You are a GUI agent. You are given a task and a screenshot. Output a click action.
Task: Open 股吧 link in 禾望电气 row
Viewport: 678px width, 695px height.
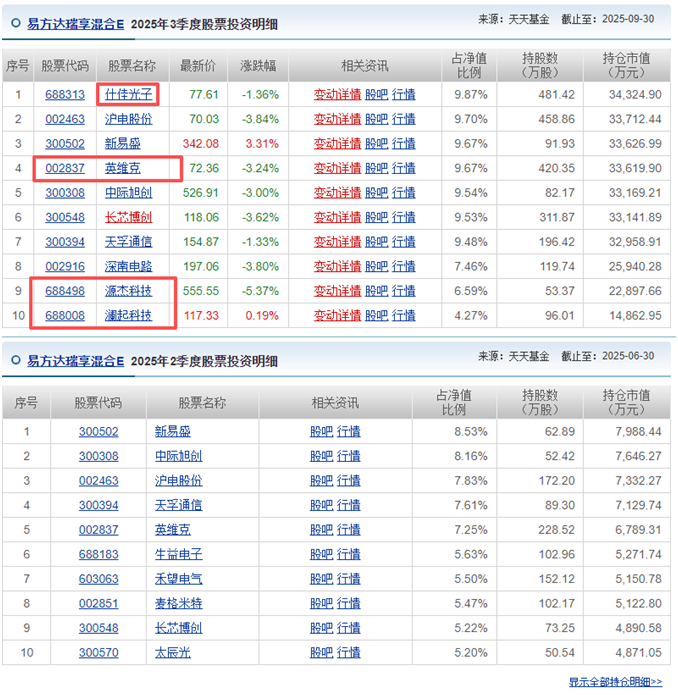pyautogui.click(x=321, y=579)
